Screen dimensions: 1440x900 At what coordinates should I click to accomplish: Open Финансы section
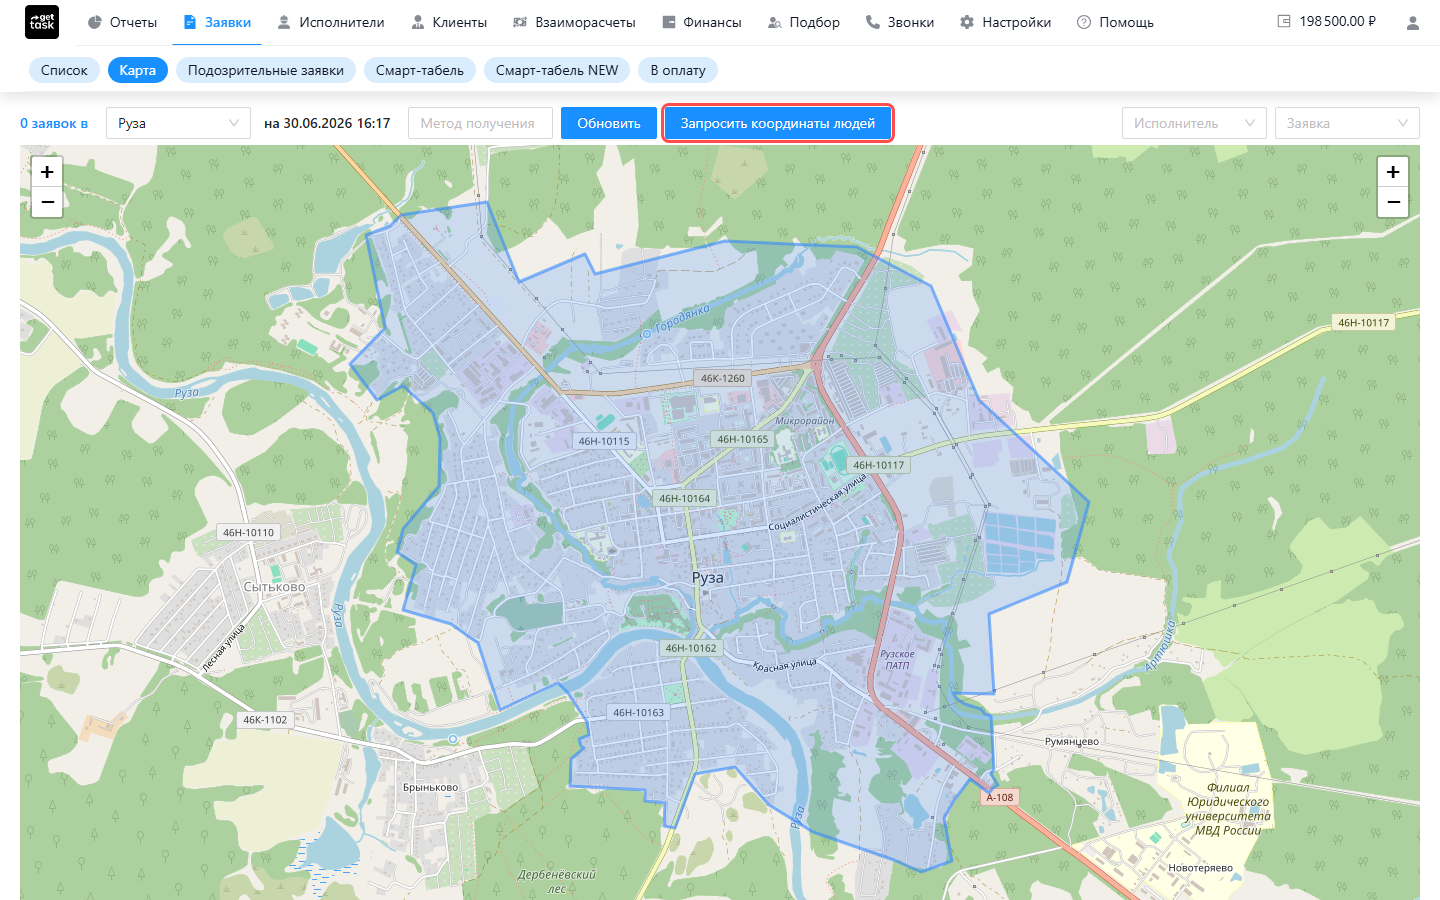pos(702,22)
